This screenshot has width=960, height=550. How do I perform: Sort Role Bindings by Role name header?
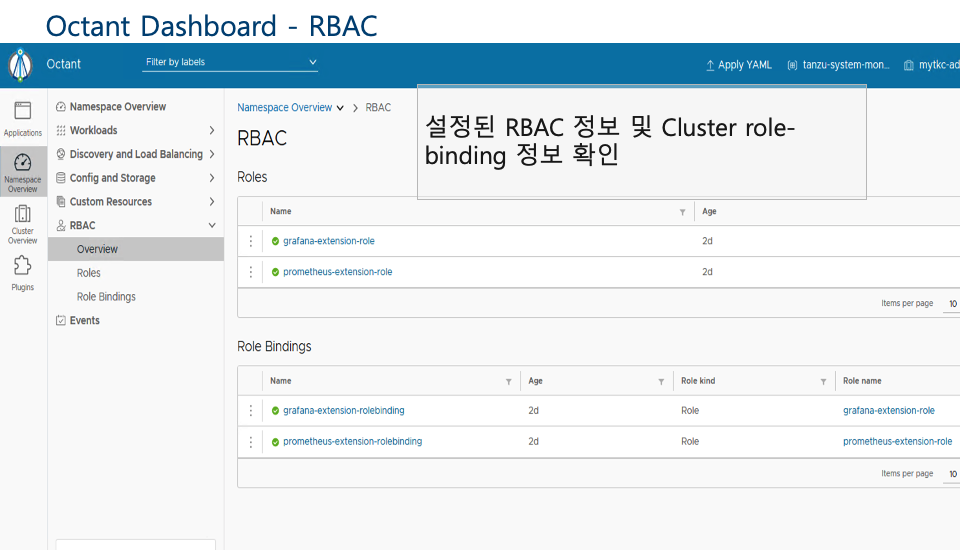point(862,381)
